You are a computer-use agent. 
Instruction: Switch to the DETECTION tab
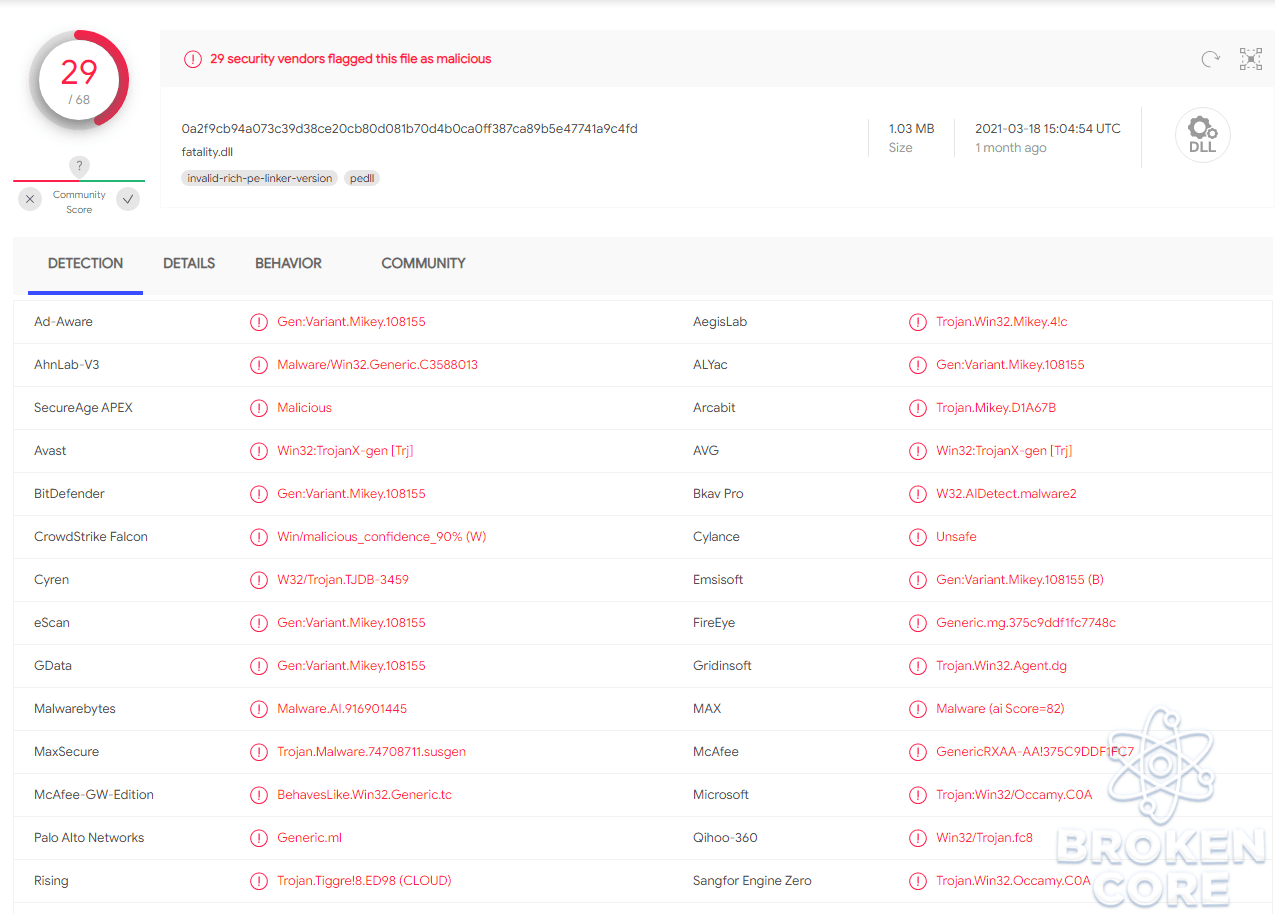point(85,264)
